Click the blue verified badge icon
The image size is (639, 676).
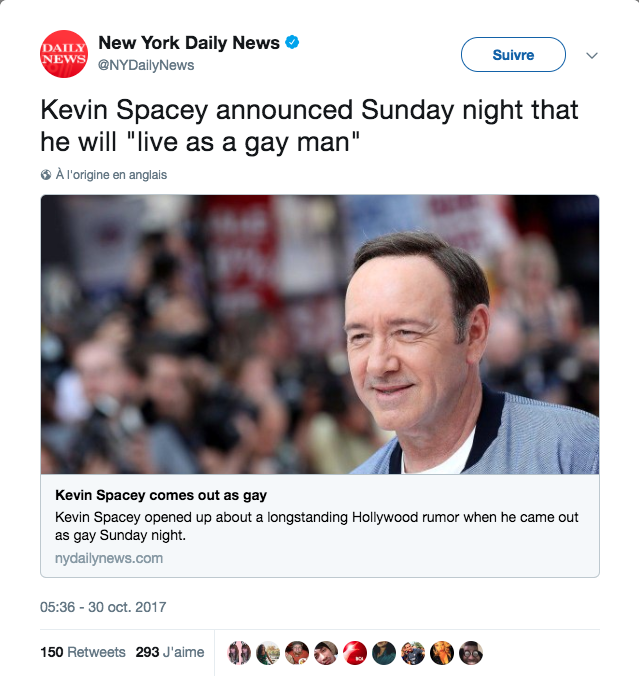292,42
